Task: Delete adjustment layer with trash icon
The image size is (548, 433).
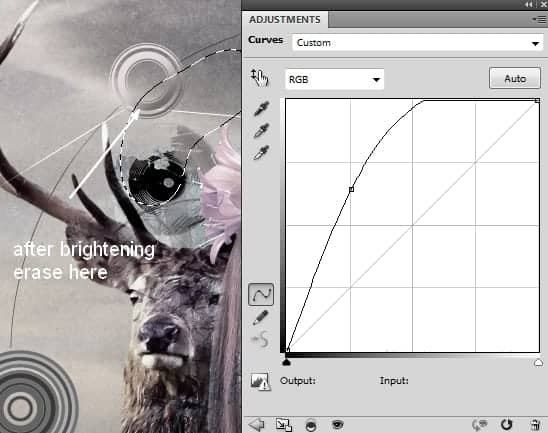Action: point(535,425)
